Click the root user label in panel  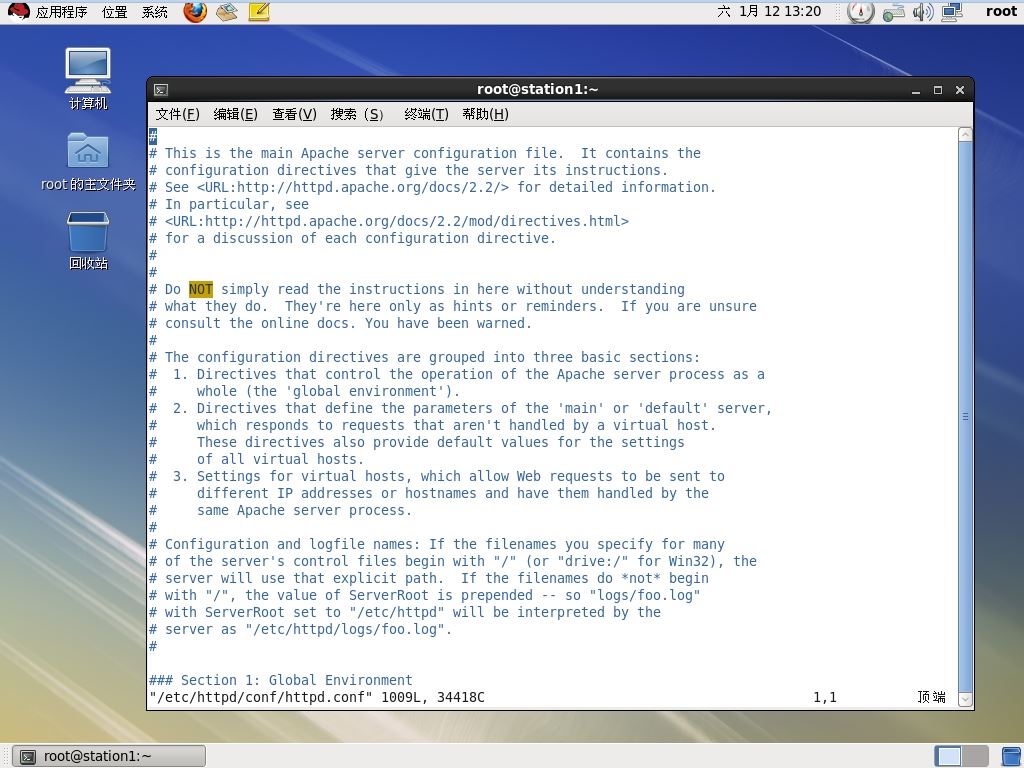1001,11
